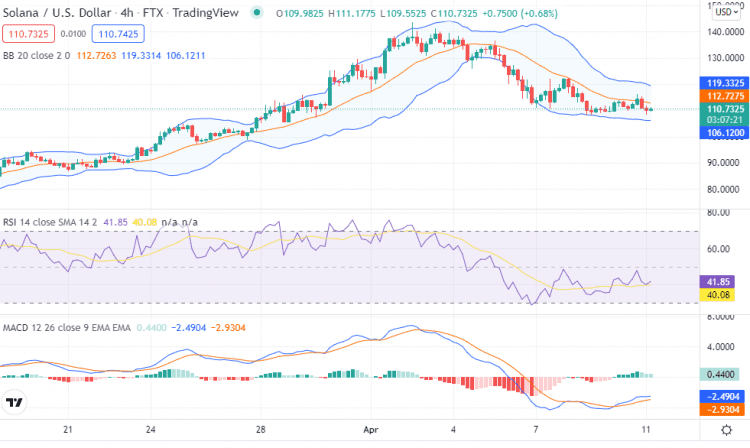Click the 24 date on time axis
This screenshot has height=448, width=750.
(150, 429)
